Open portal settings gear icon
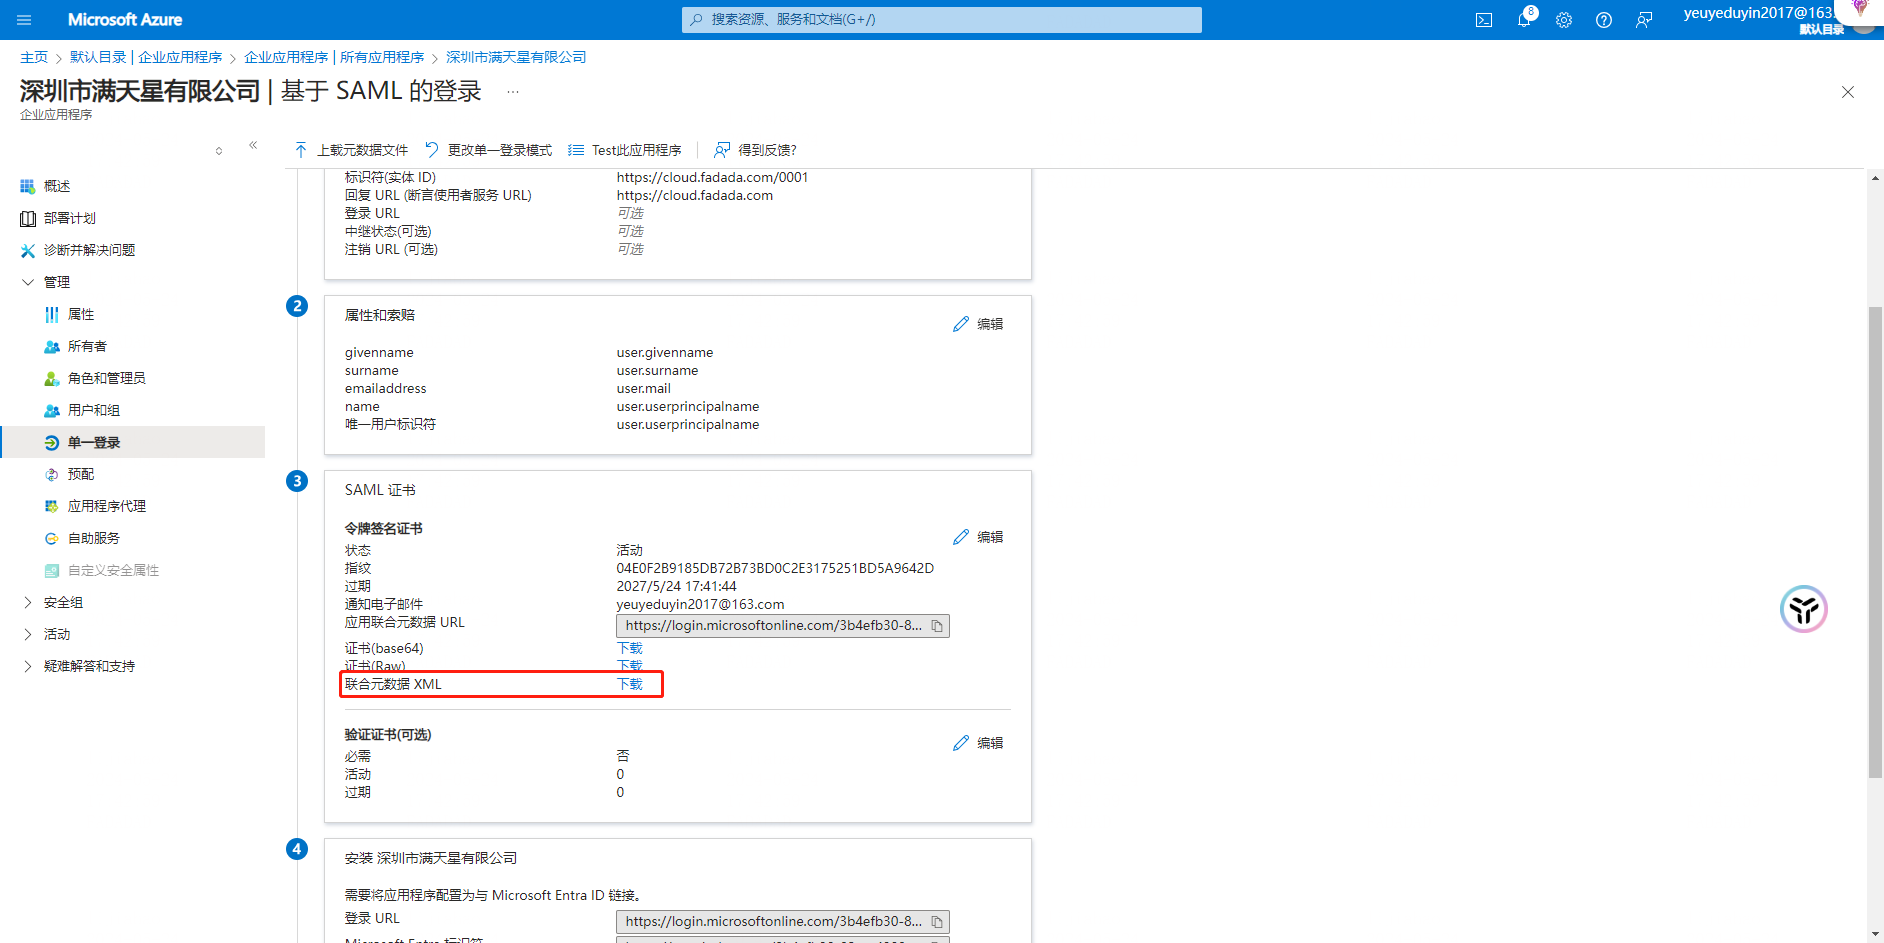This screenshot has width=1884, height=943. tap(1564, 20)
